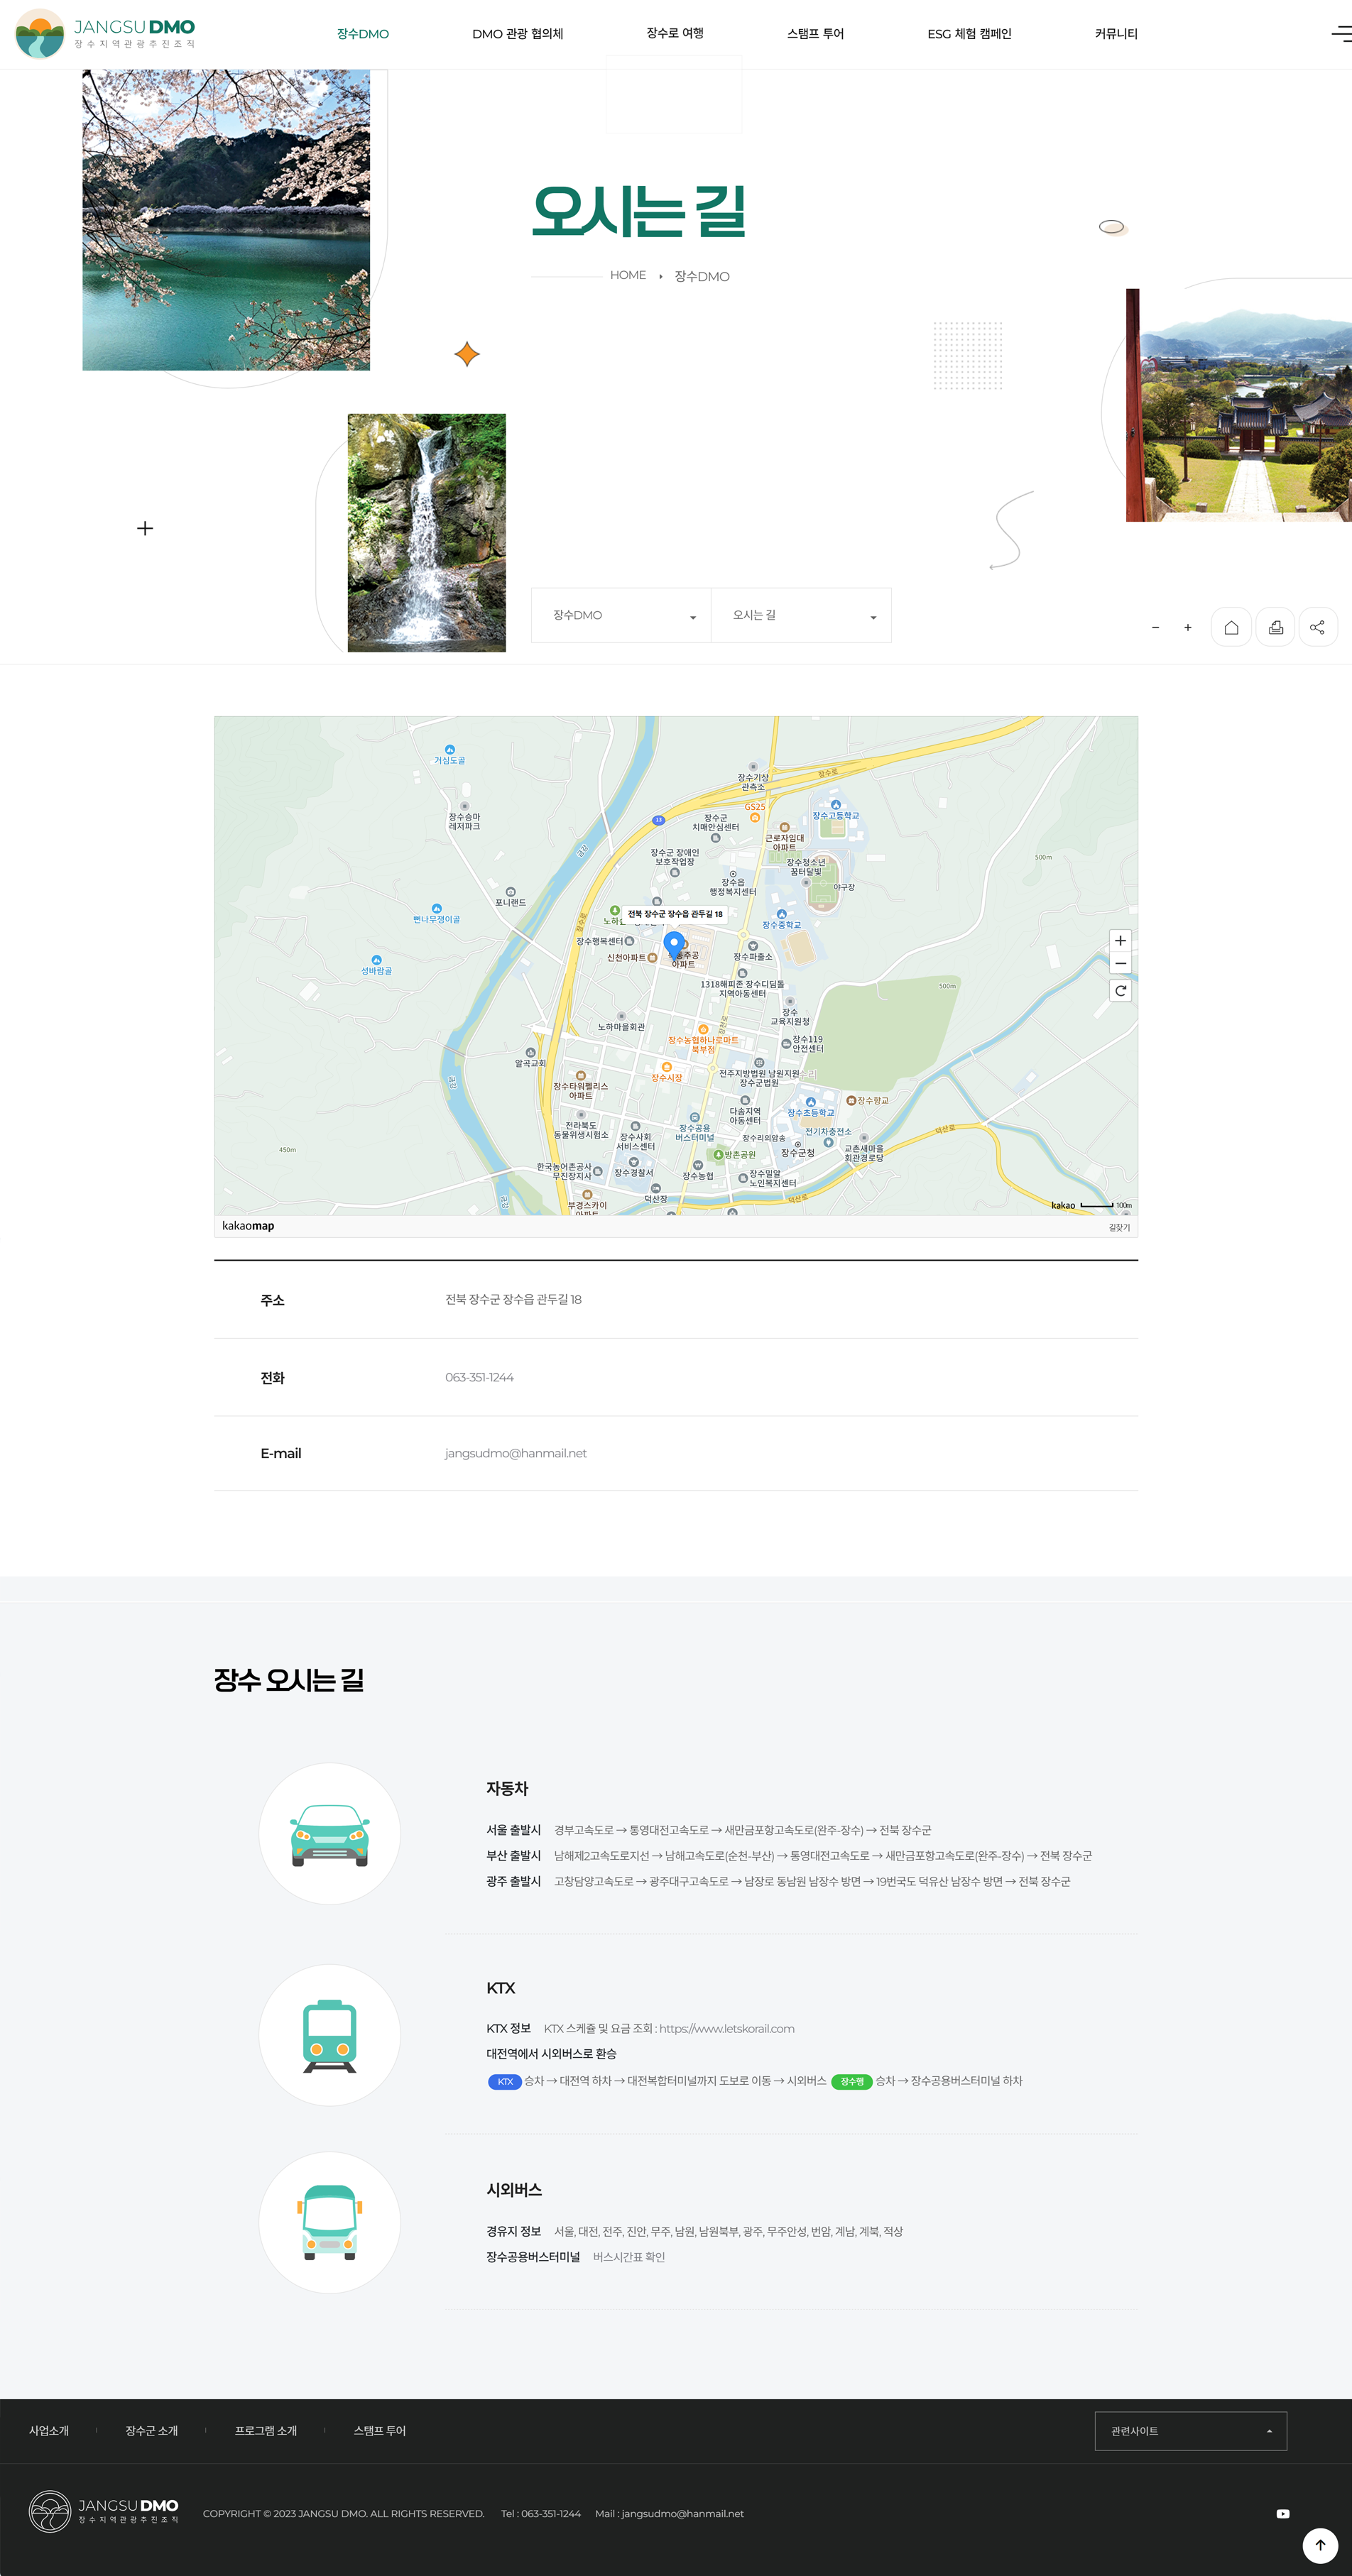Click the temple landscape photo

click(x=1239, y=405)
